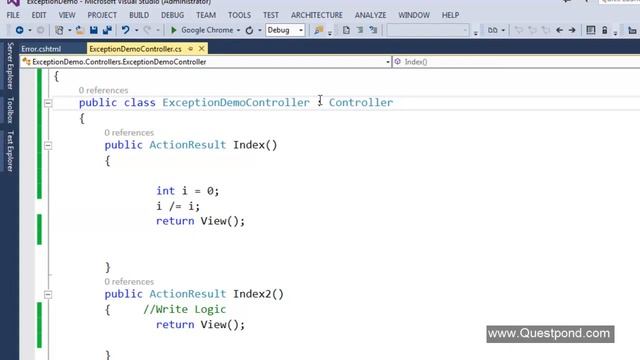Click the right arrow icon in the right toolbar
640x360 pixels.
pos(572,30)
